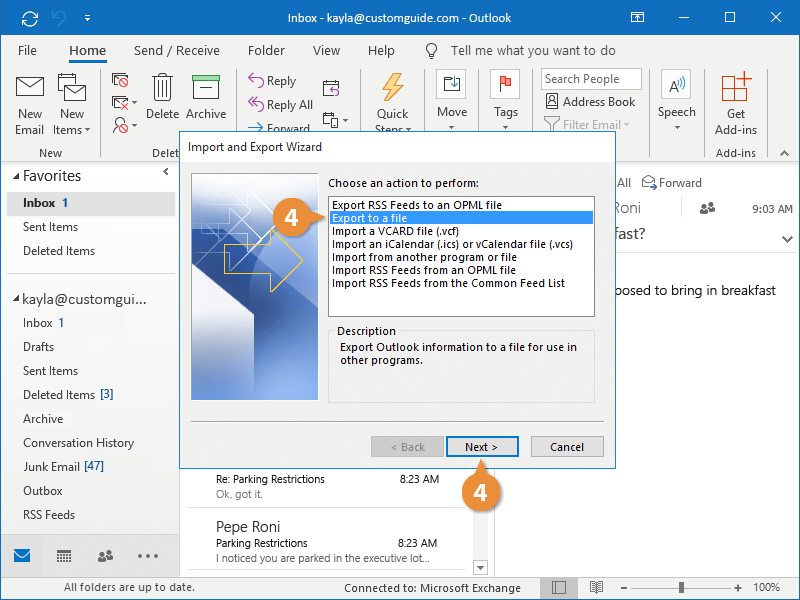Open the Move dropdown button
This screenshot has width=800, height=600.
452,100
